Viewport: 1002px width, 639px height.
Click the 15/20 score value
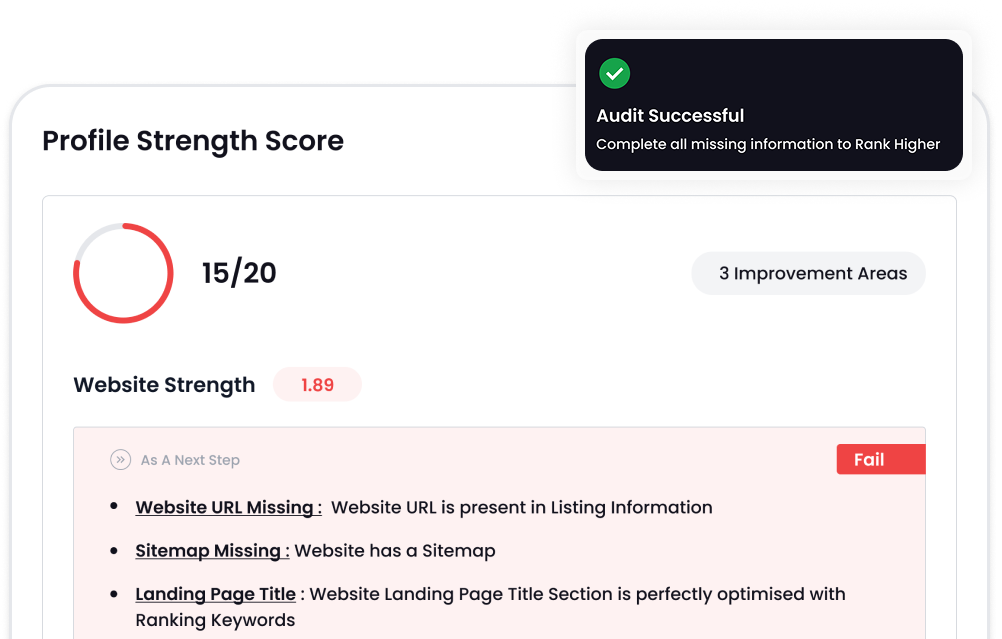(239, 273)
